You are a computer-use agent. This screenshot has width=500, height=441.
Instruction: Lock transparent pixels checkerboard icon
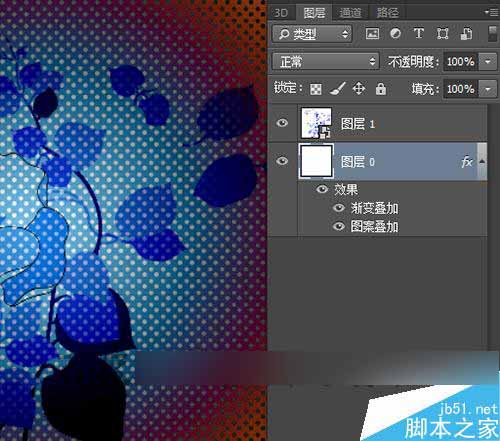[316, 89]
